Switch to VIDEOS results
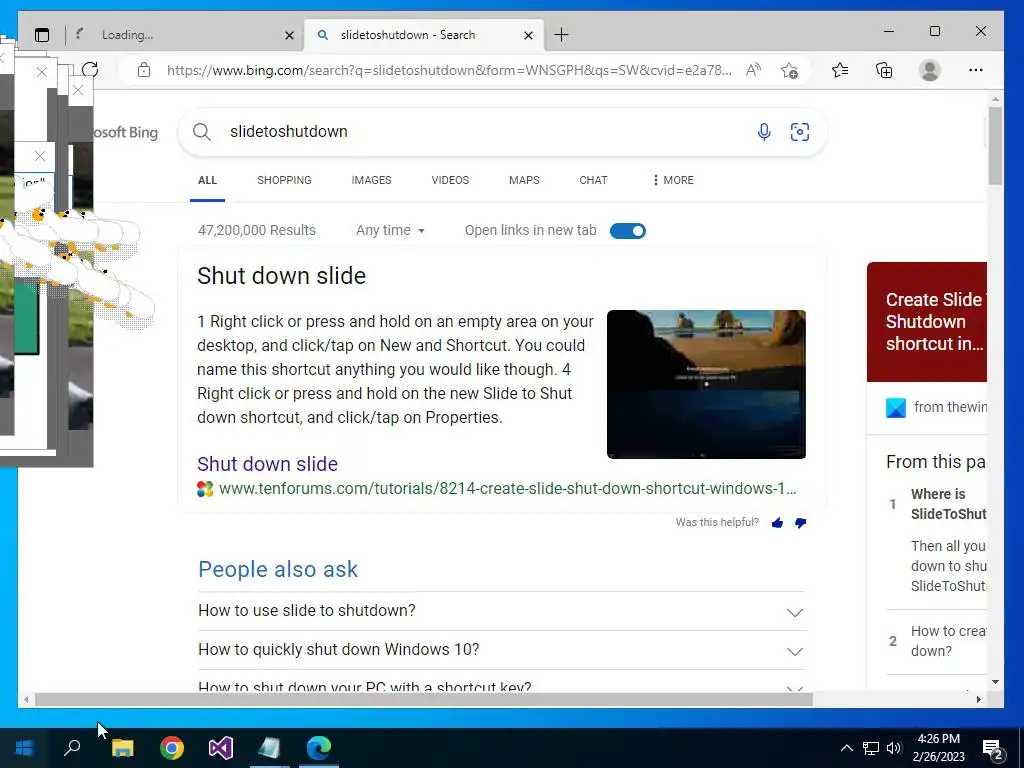The width and height of the screenshot is (1024, 768). (x=450, y=180)
